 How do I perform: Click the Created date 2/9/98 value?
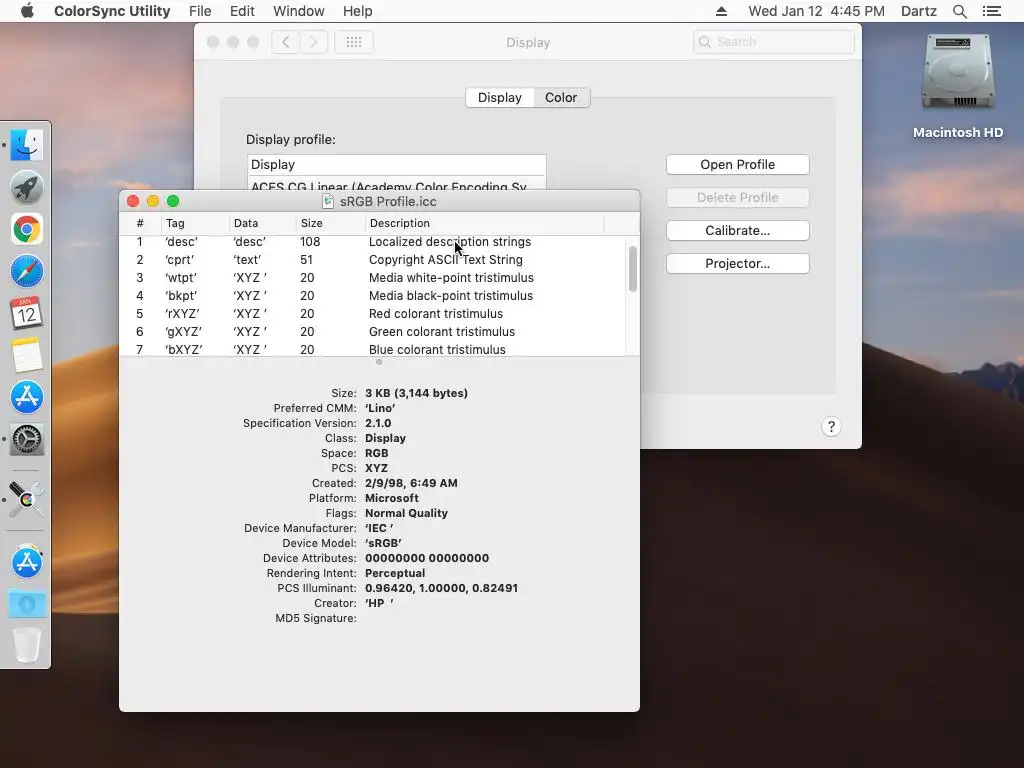[411, 483]
